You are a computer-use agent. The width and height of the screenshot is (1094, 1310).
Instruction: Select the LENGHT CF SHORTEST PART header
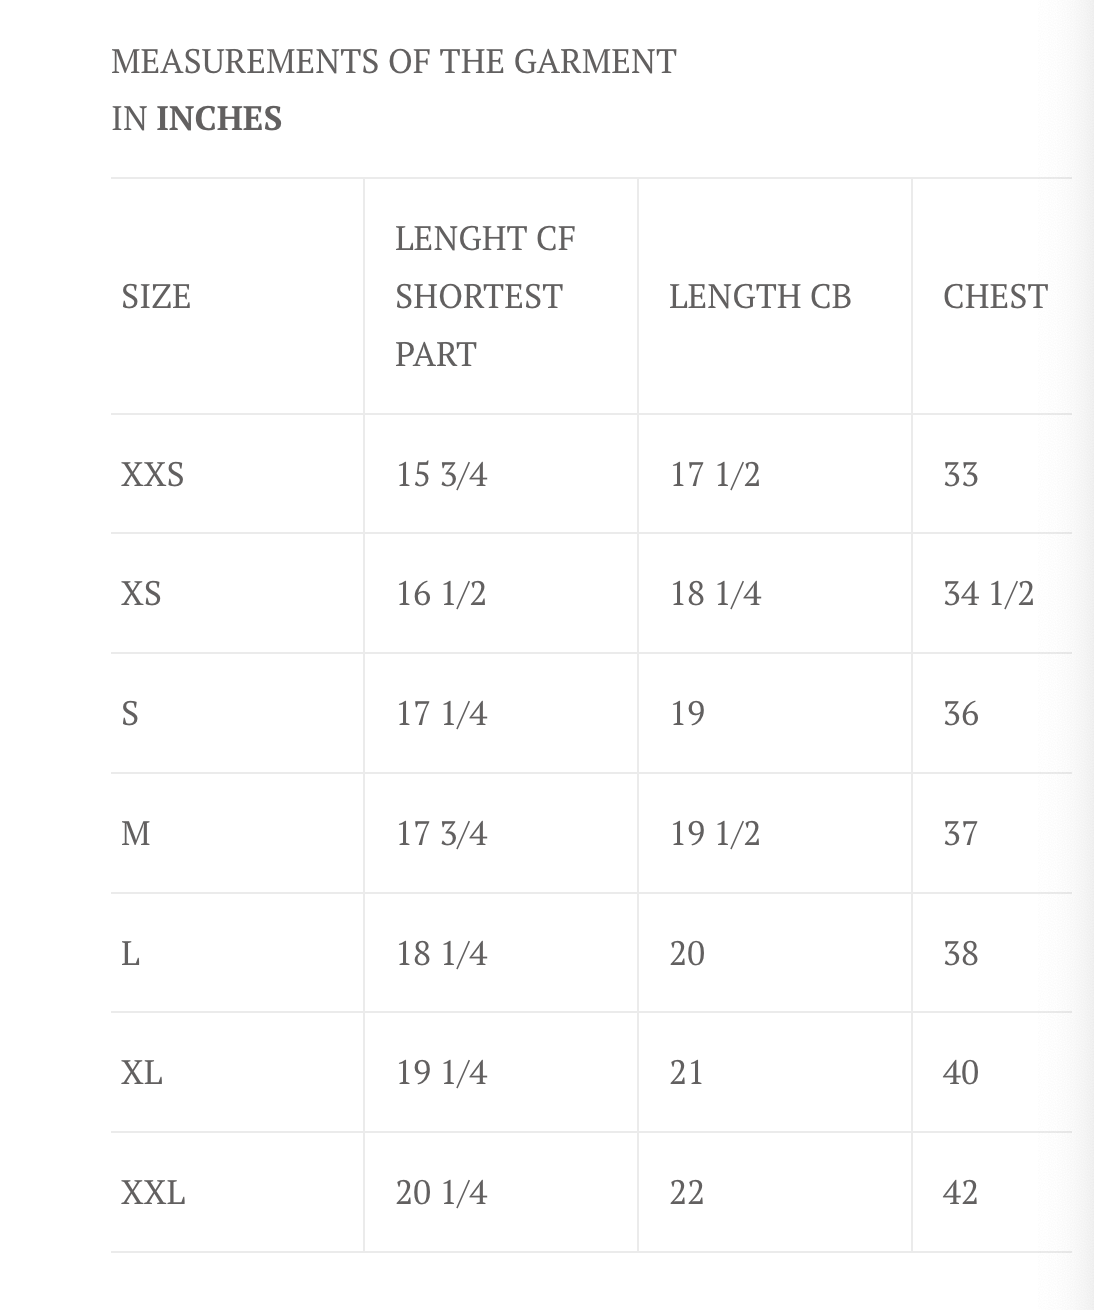pos(485,297)
